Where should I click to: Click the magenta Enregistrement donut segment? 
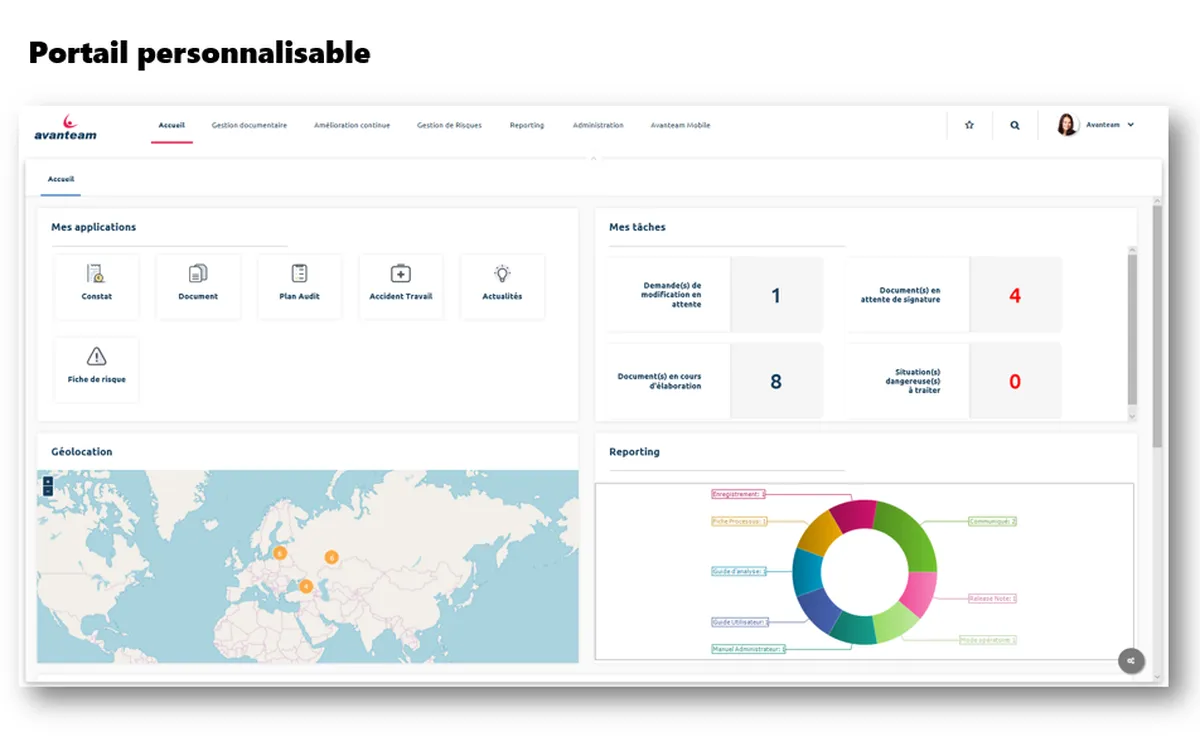pos(852,514)
